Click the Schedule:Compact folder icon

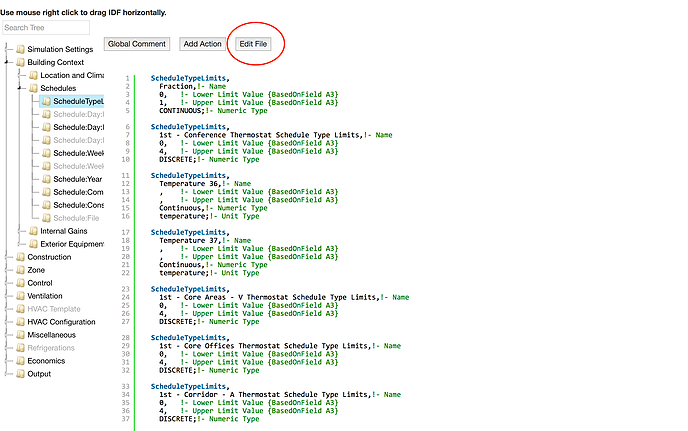(47, 192)
